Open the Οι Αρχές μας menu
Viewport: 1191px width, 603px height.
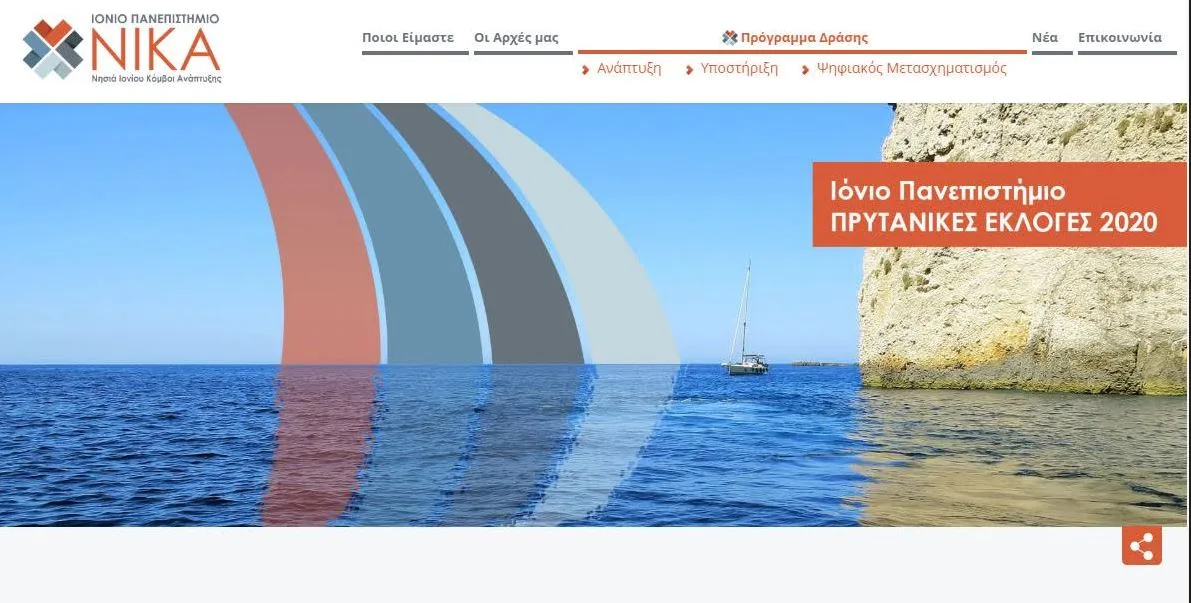(x=517, y=38)
